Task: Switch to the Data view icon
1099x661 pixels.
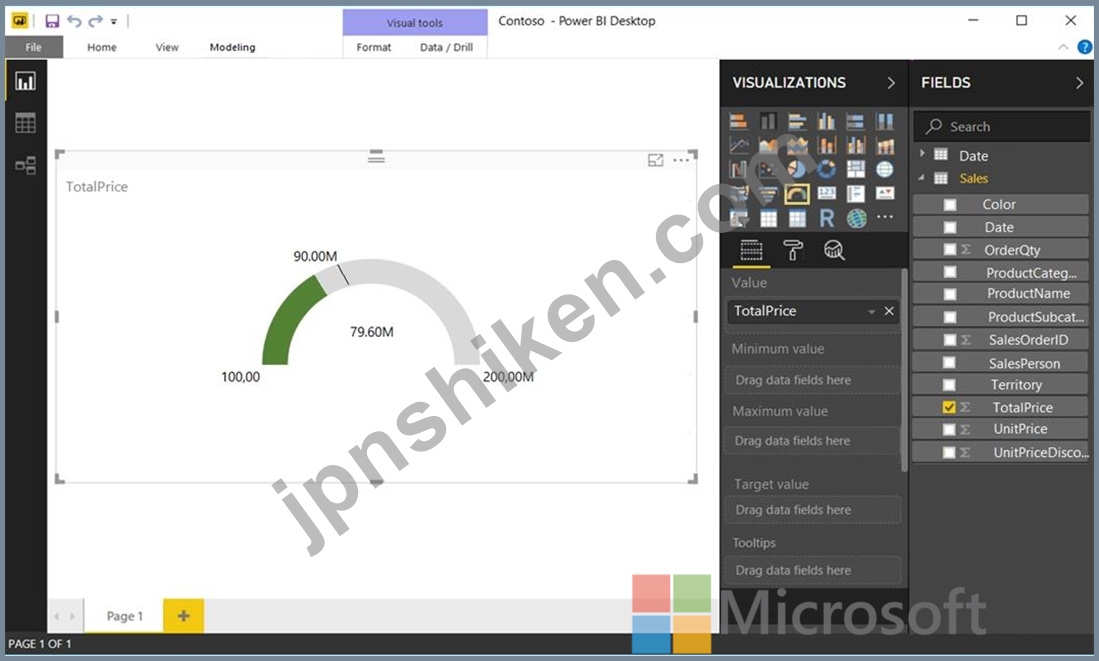Action: [25, 123]
